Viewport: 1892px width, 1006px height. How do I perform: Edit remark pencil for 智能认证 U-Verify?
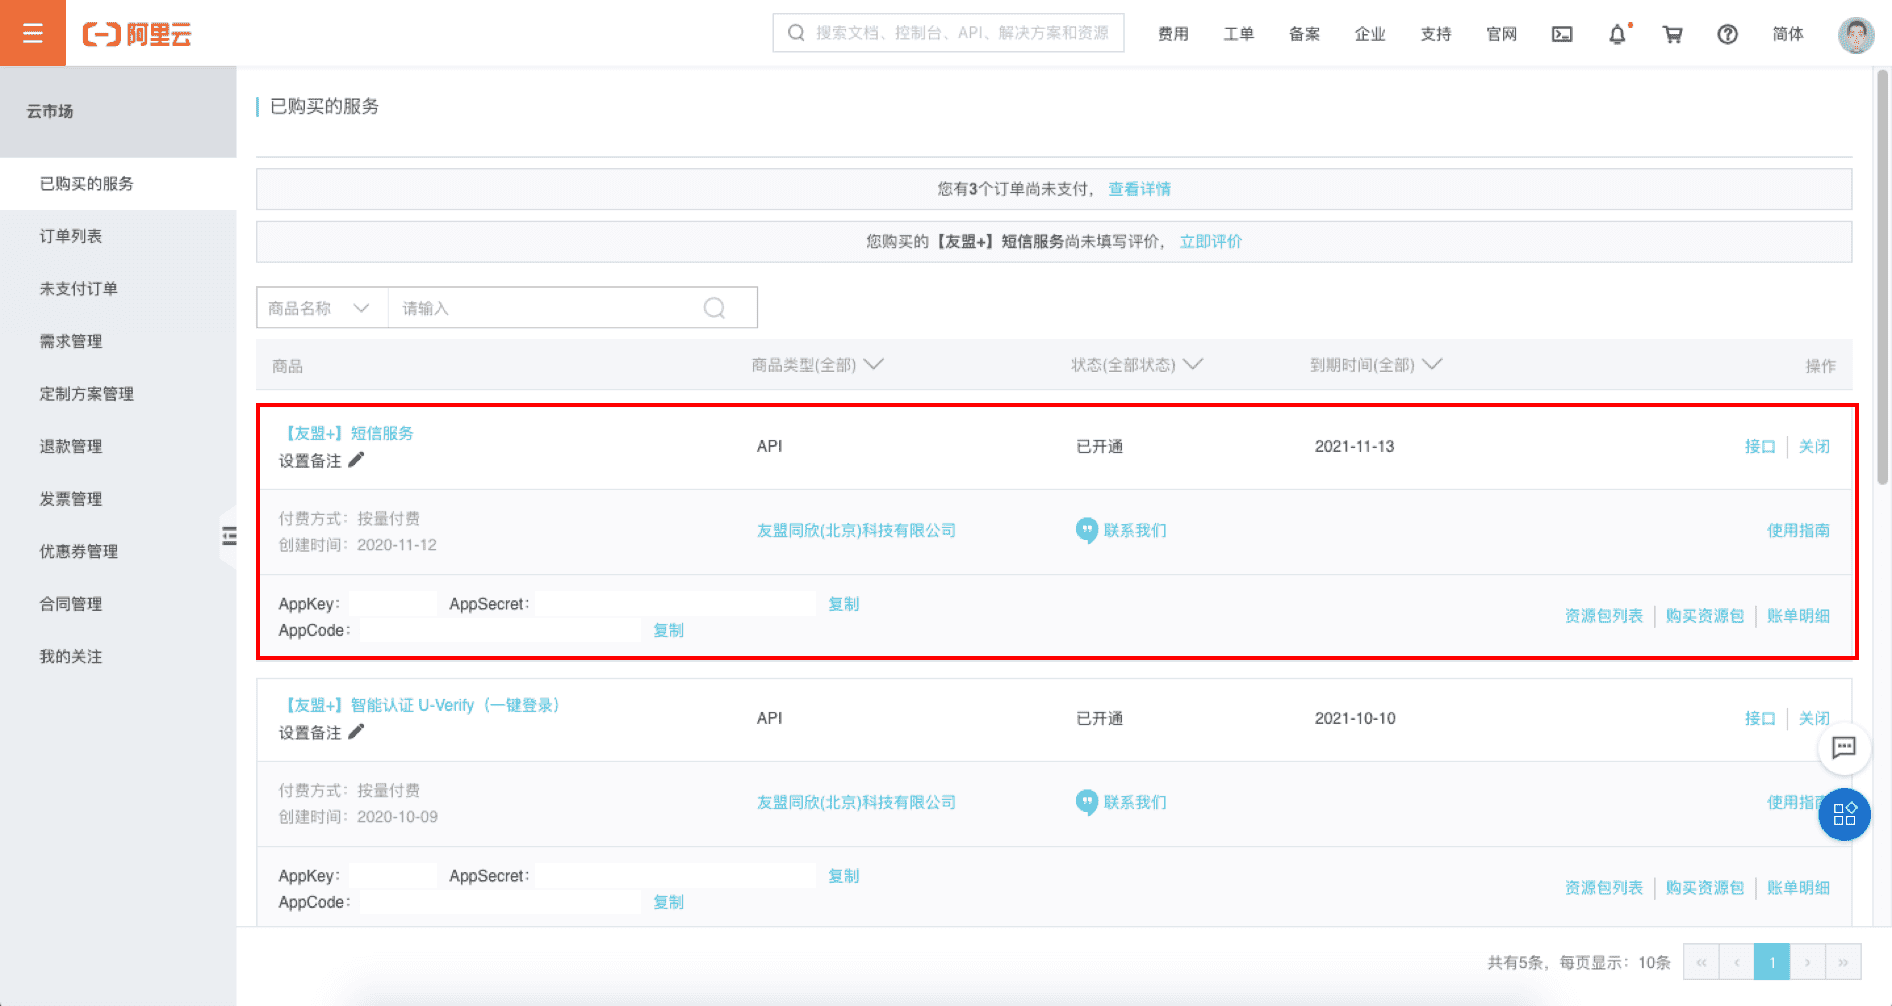(356, 732)
